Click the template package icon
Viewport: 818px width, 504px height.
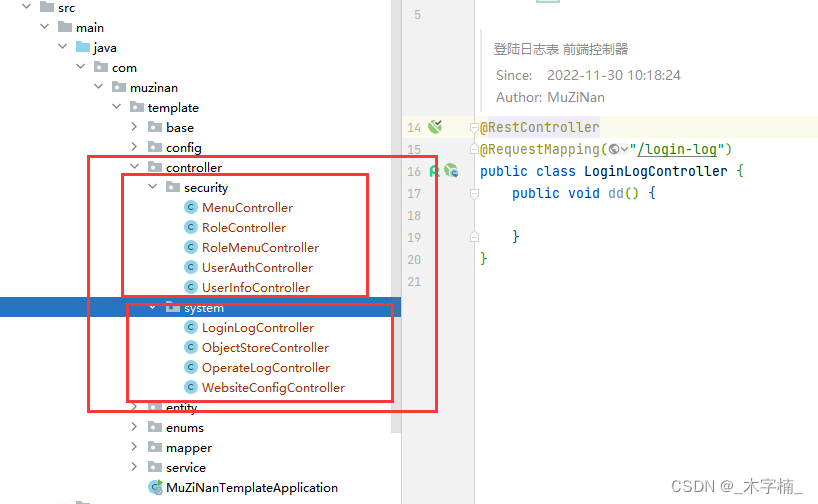pos(137,107)
